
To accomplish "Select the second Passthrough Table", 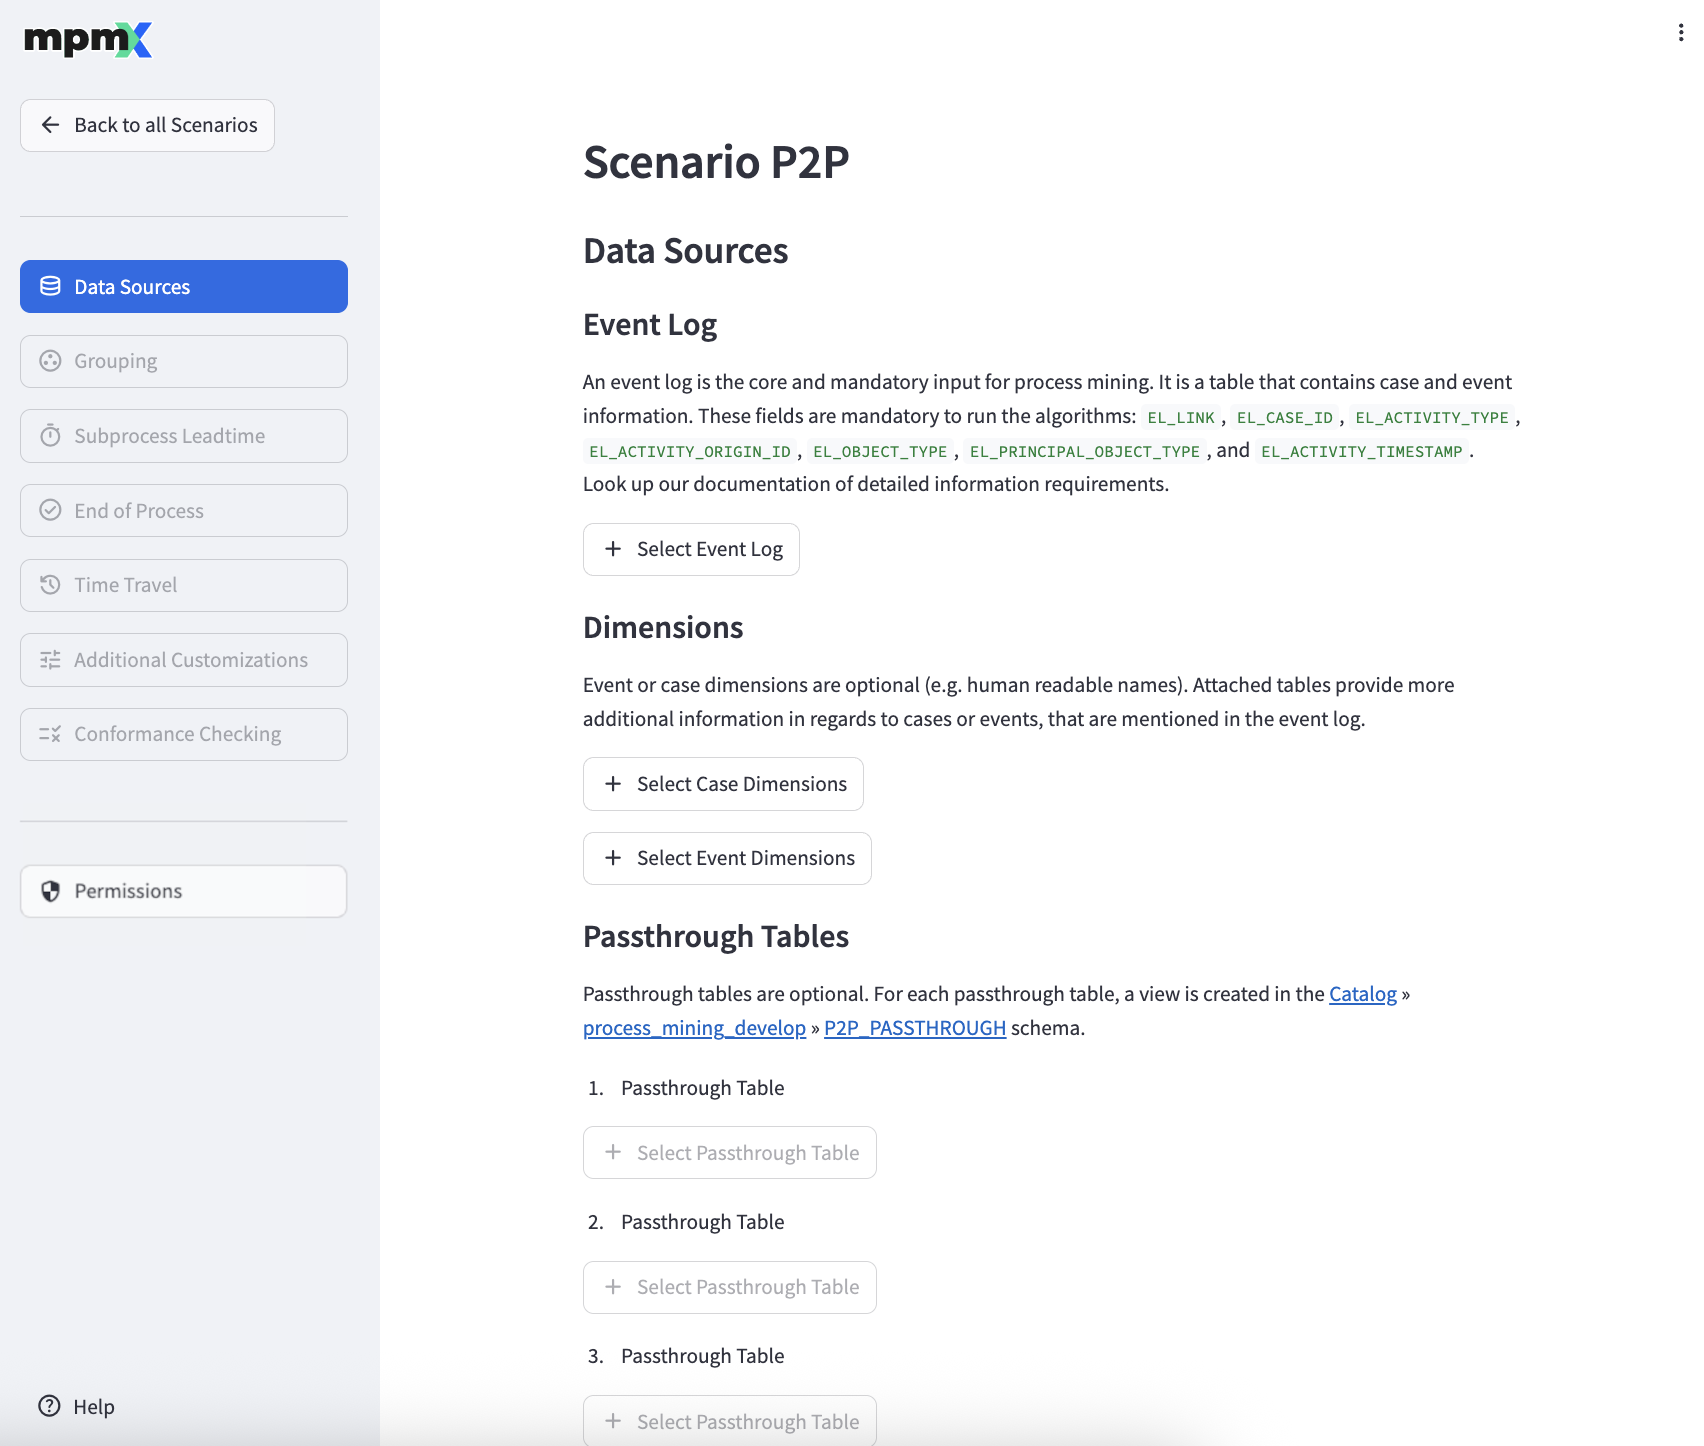I will 730,1287.
